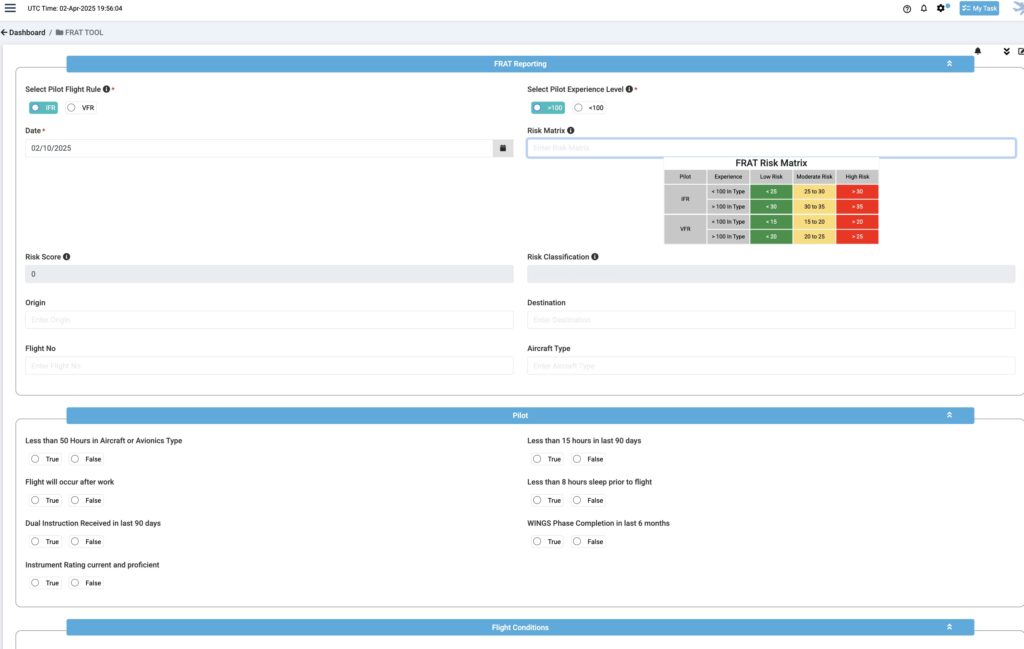The width and height of the screenshot is (1024, 649).
Task: Open notifications bell in top header
Action: pyautogui.click(x=924, y=8)
